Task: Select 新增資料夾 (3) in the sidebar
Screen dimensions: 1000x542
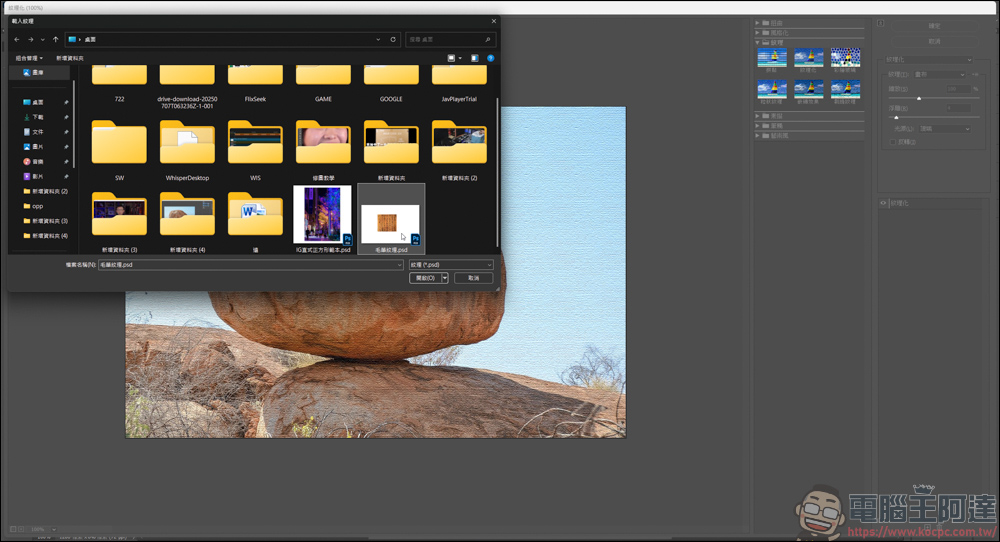Action: coord(45,221)
